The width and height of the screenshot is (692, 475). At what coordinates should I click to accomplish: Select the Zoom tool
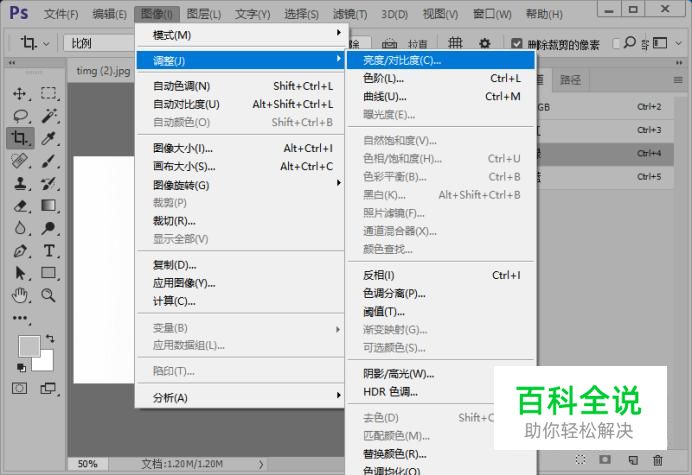(x=49, y=295)
